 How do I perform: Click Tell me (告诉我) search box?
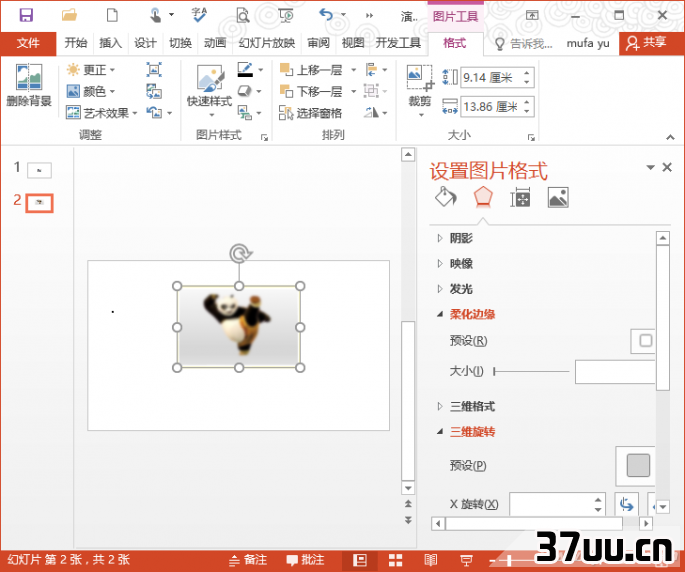[x=524, y=43]
